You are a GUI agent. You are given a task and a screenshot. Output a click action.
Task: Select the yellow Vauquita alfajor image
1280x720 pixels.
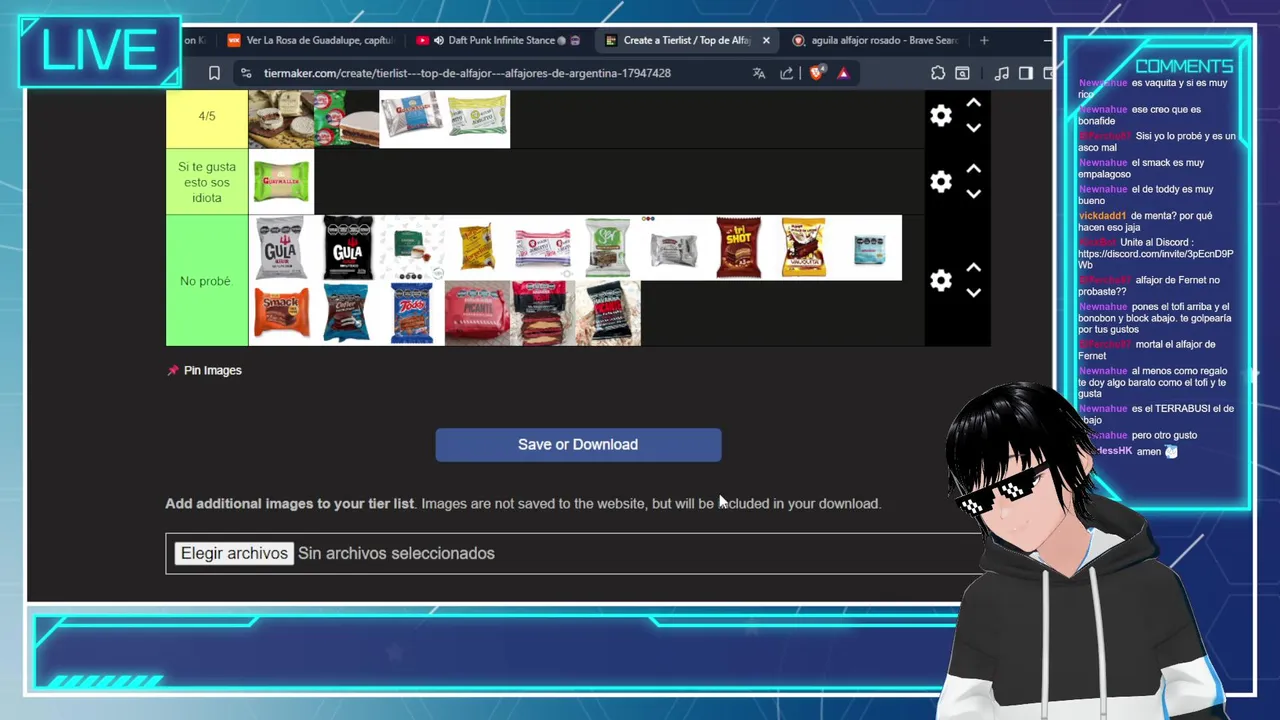[x=804, y=248]
